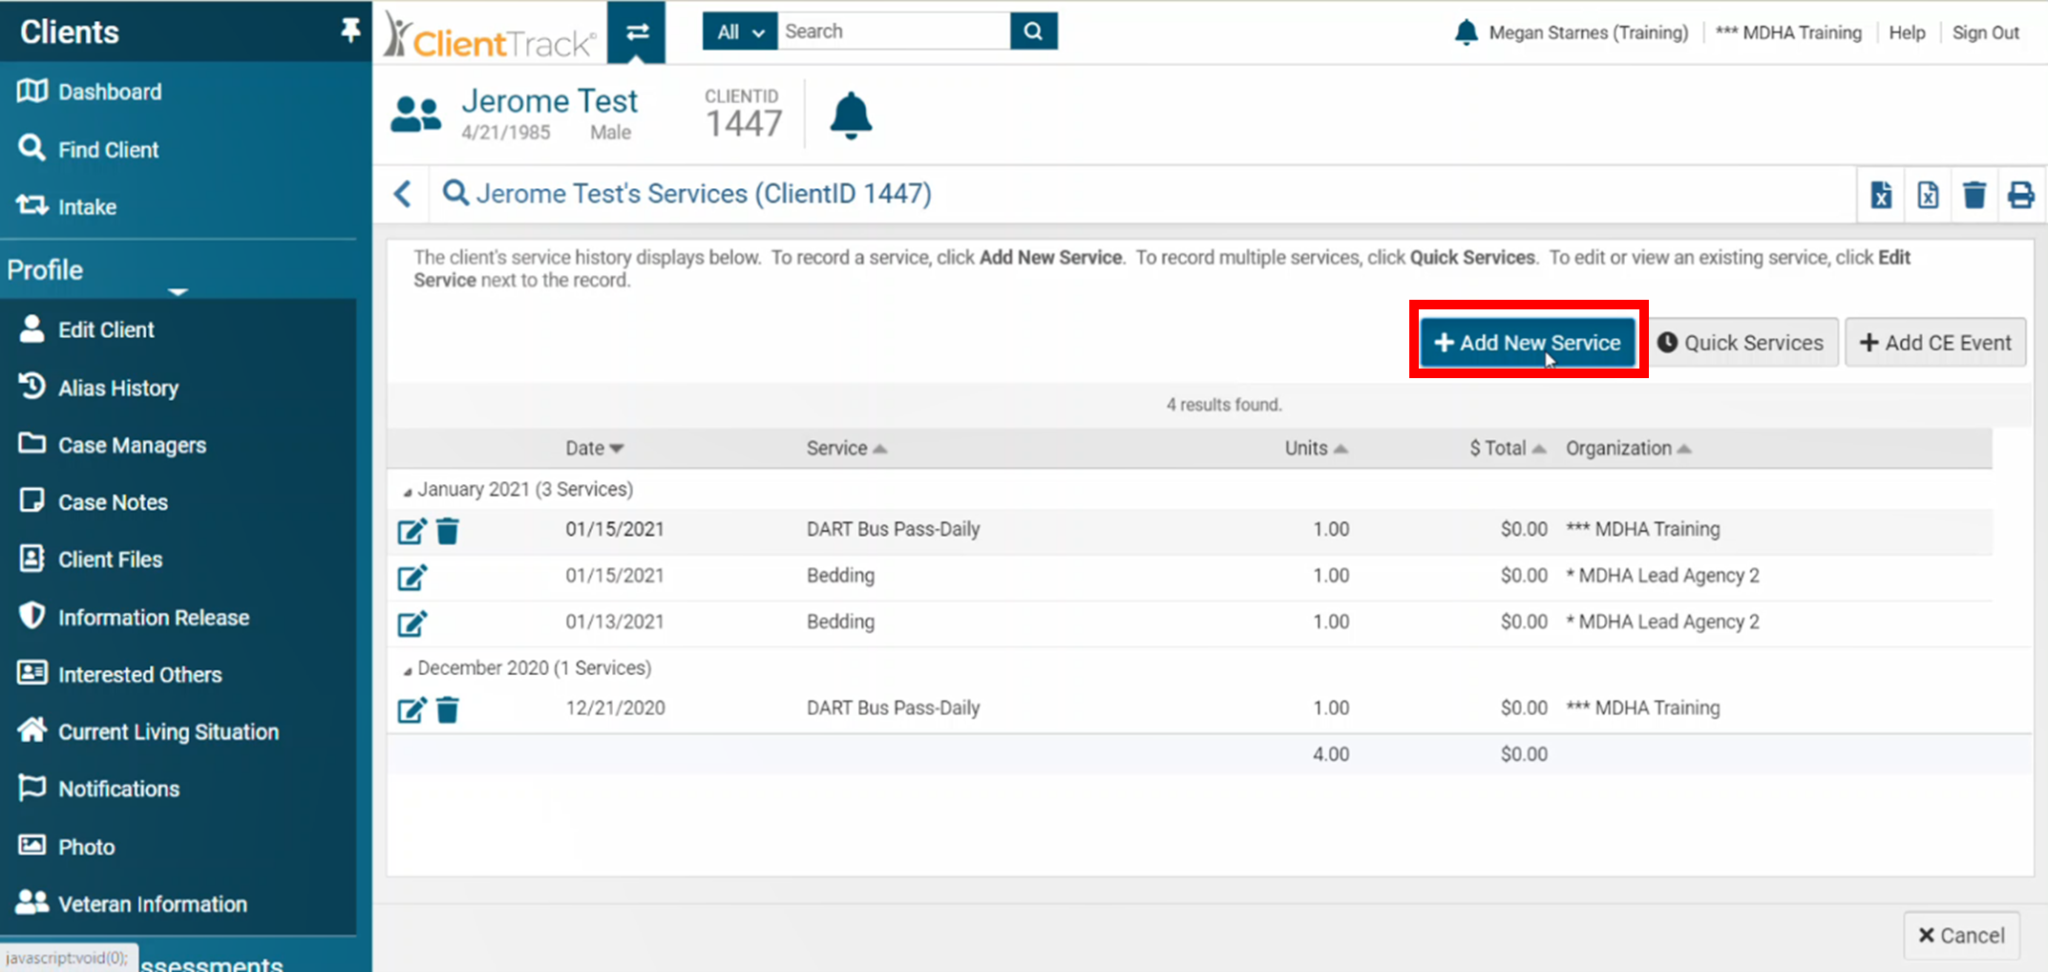Edit the 01/15/2021 DART Bus Pass service
Image resolution: width=2048 pixels, height=972 pixels.
point(412,531)
